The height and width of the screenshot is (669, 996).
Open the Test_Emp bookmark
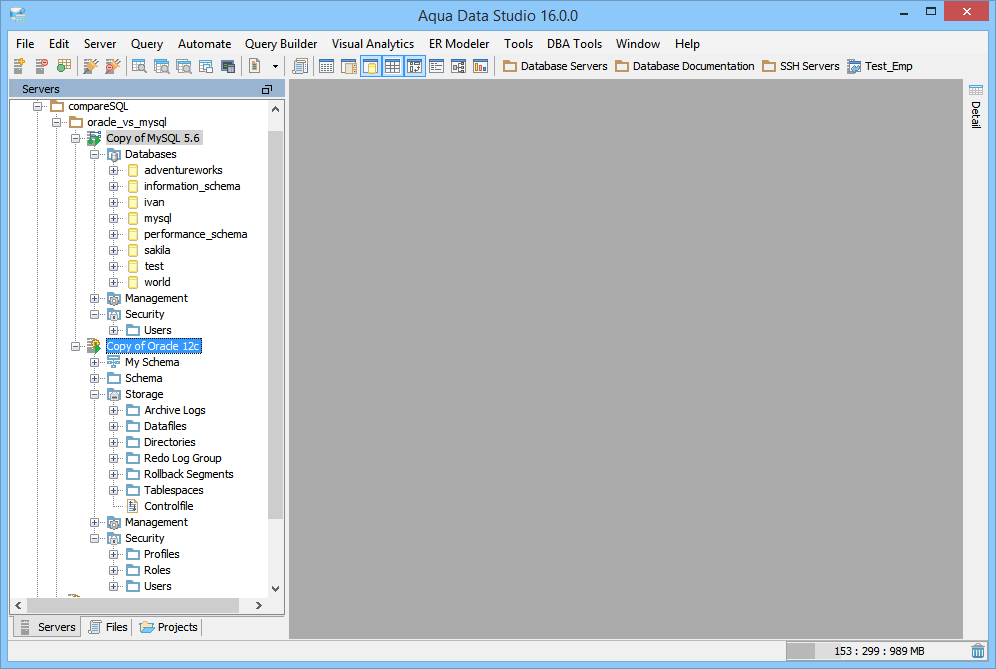pos(880,66)
